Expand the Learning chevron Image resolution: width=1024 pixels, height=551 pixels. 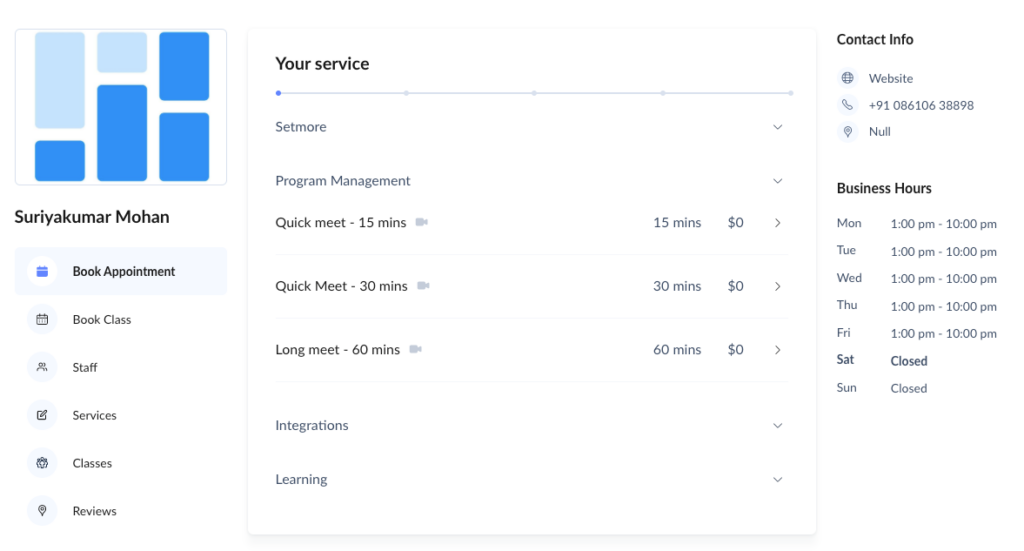(777, 479)
